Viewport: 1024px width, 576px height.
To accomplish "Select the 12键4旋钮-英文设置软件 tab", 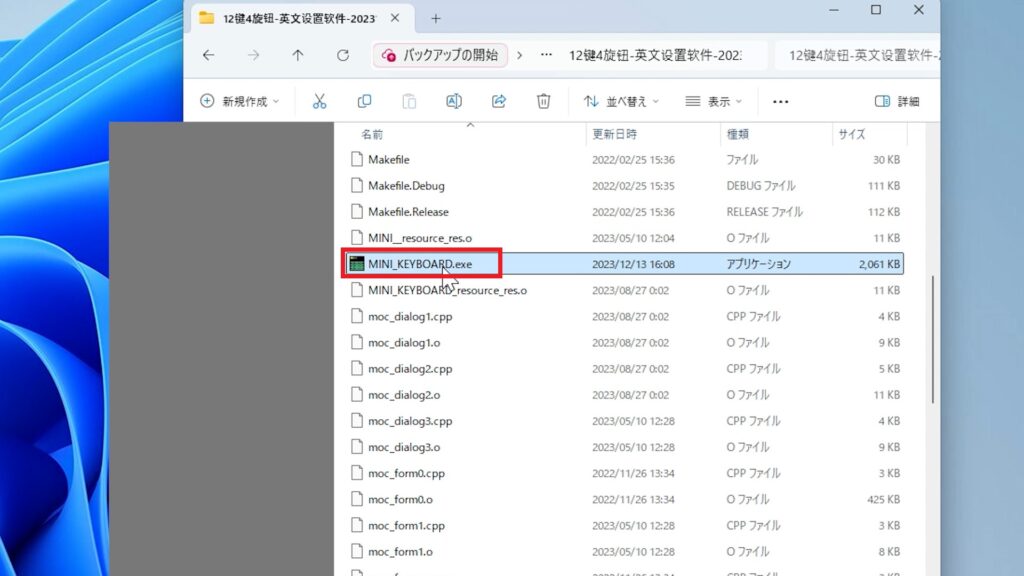I will click(300, 19).
